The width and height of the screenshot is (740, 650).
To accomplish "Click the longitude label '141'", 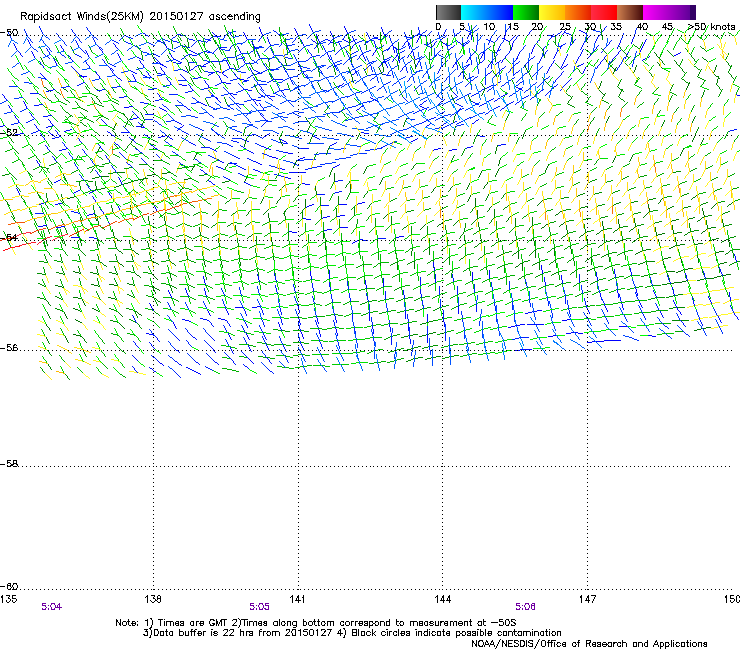I will [297, 599].
